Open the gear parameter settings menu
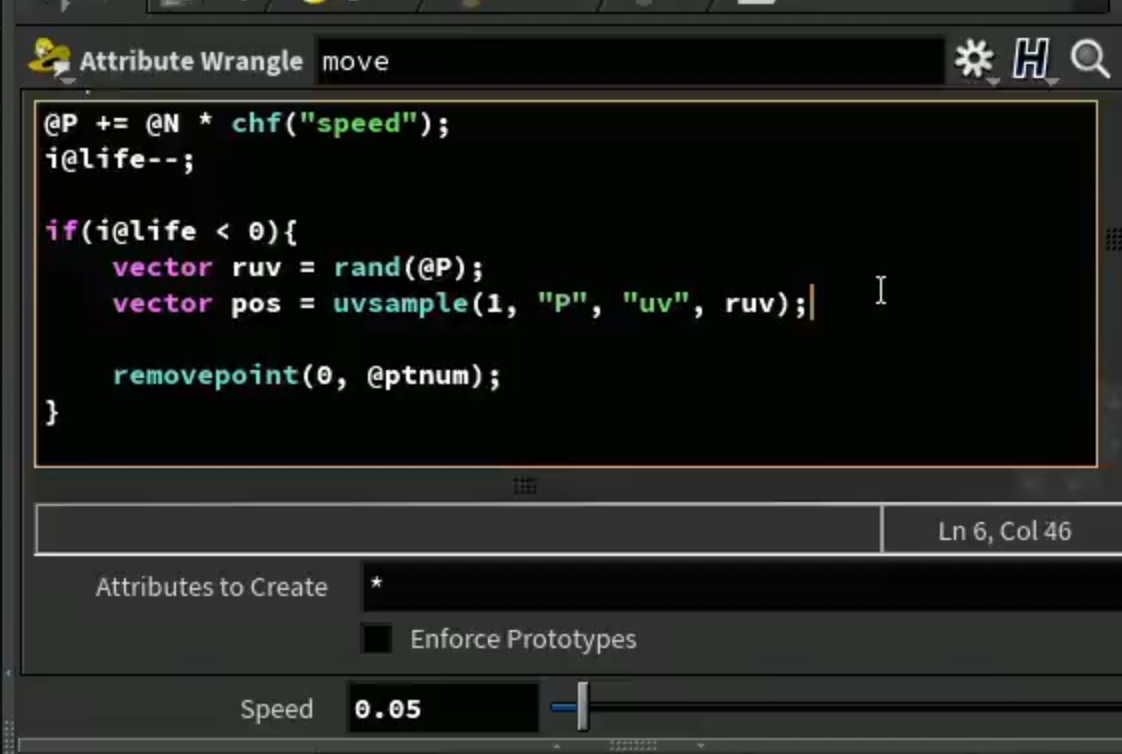1122x754 pixels. (x=974, y=59)
